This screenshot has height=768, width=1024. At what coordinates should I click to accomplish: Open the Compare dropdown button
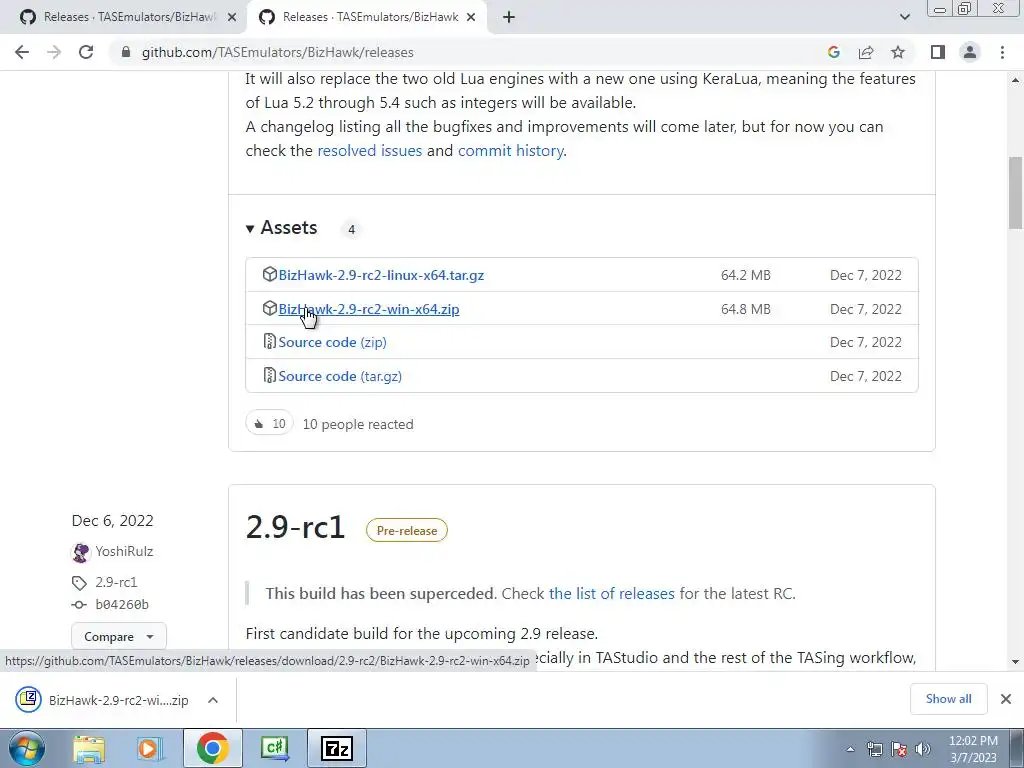(119, 637)
